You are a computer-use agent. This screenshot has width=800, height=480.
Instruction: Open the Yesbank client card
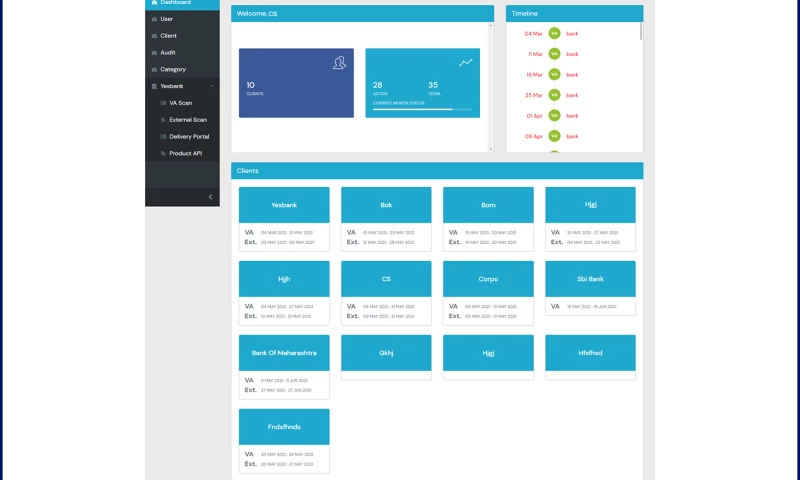284,219
